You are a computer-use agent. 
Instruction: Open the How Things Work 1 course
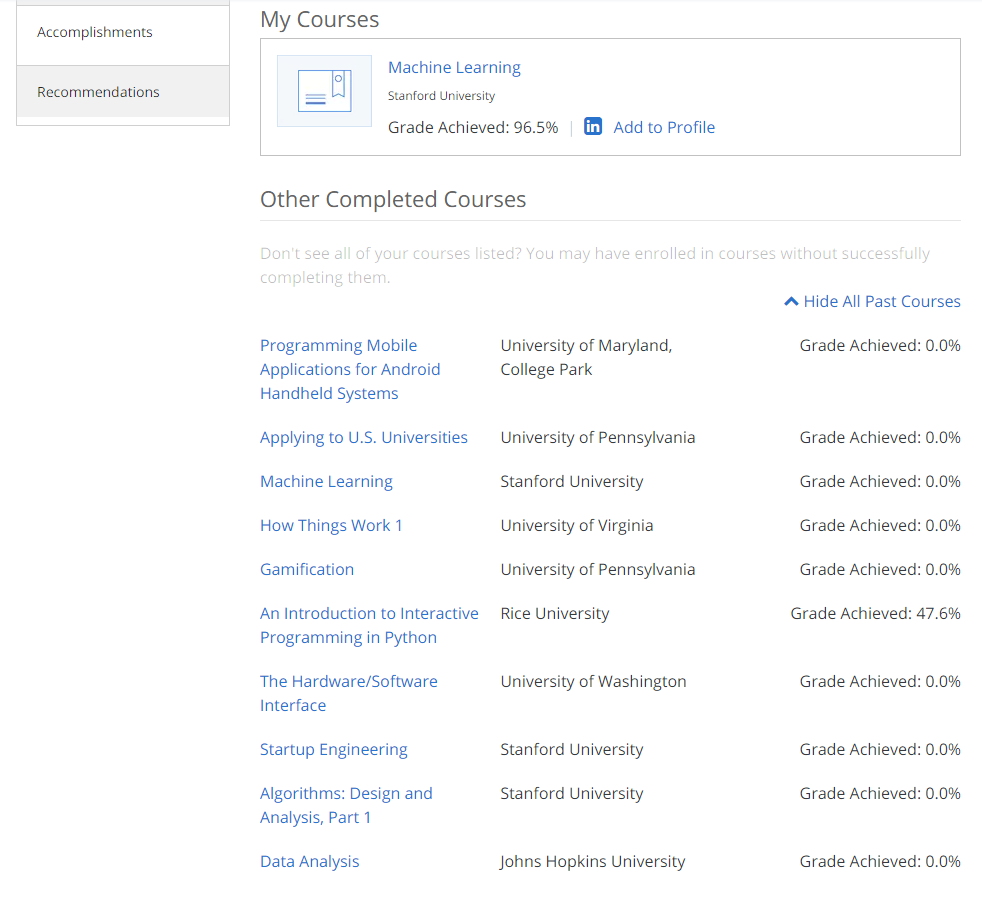click(x=331, y=525)
